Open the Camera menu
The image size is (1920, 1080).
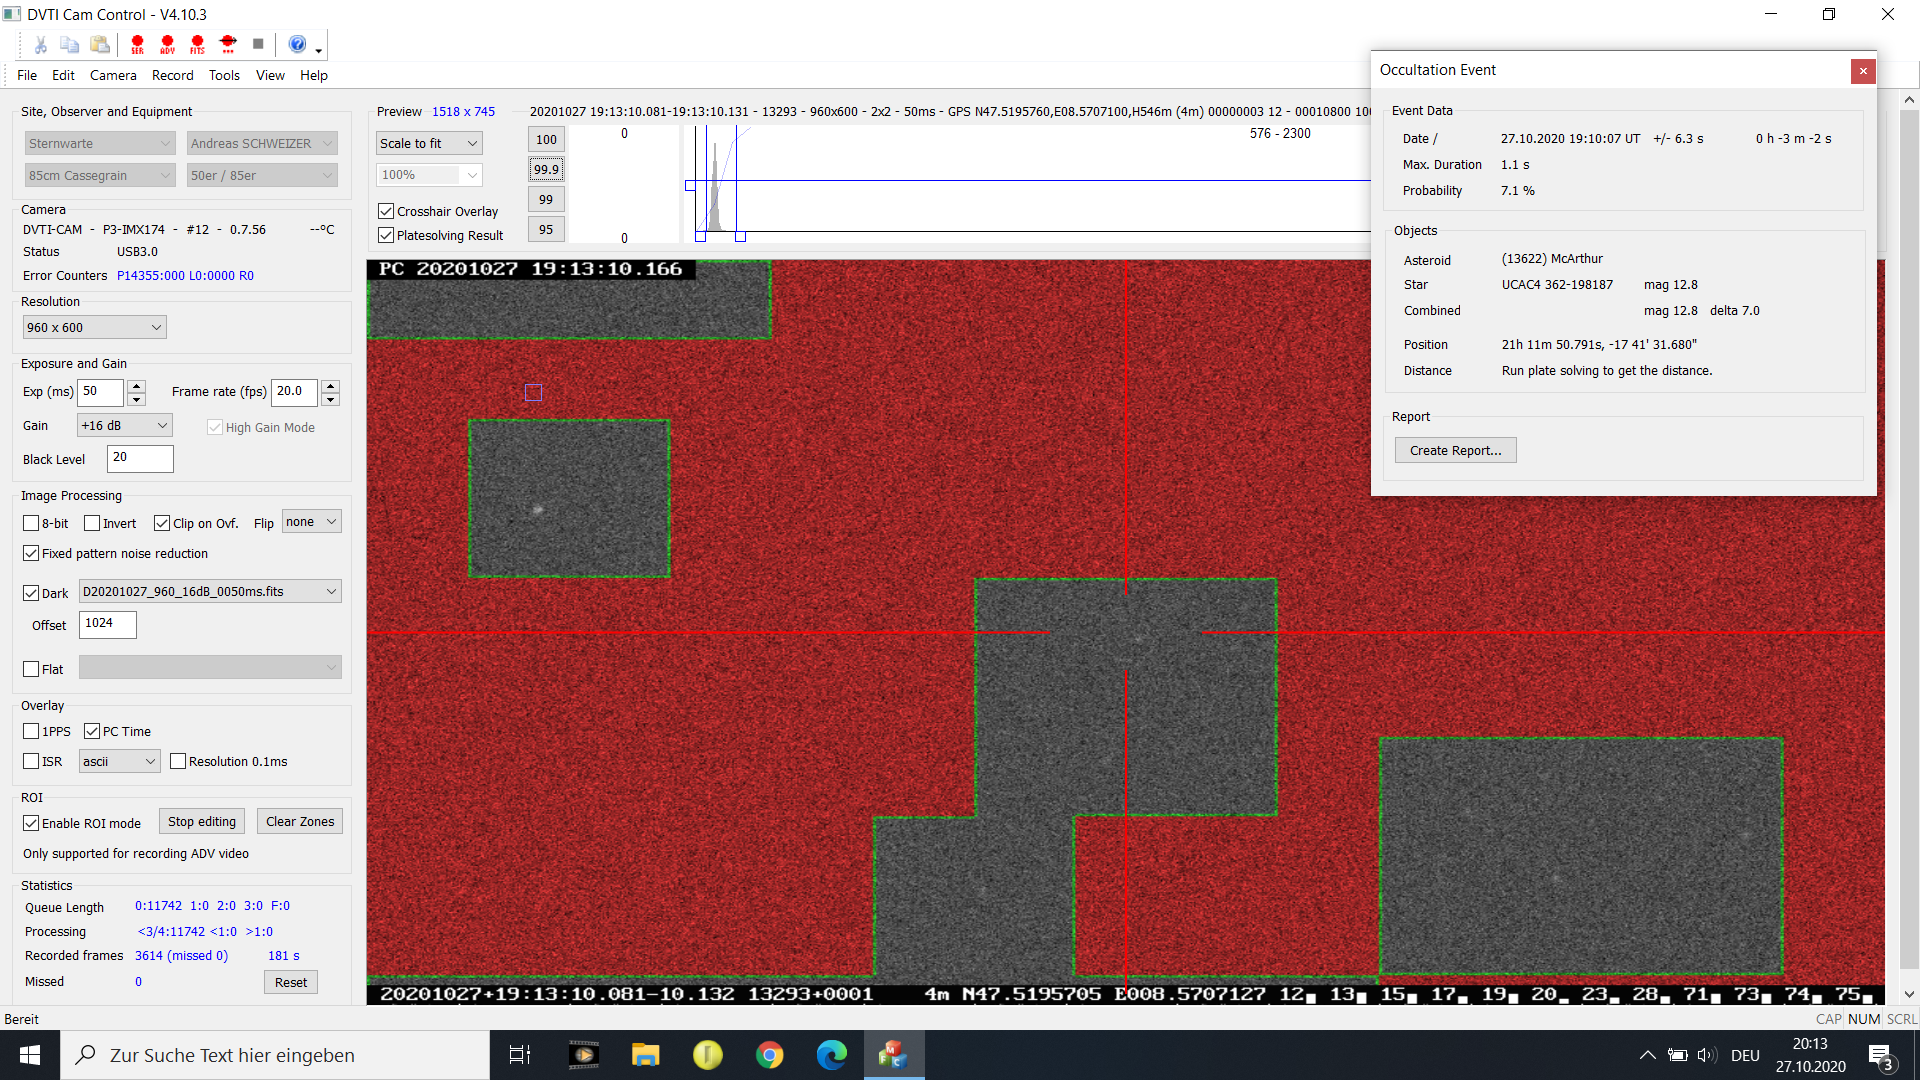click(113, 75)
